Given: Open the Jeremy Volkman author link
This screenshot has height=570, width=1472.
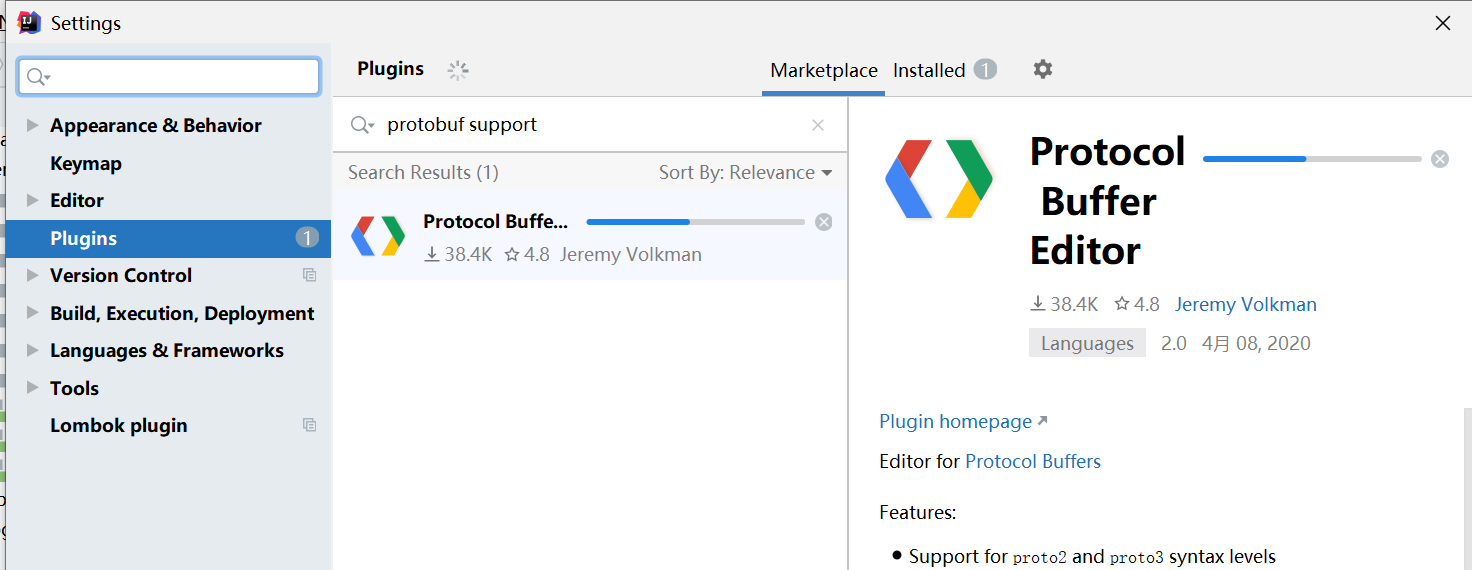Looking at the screenshot, I should (x=1246, y=304).
